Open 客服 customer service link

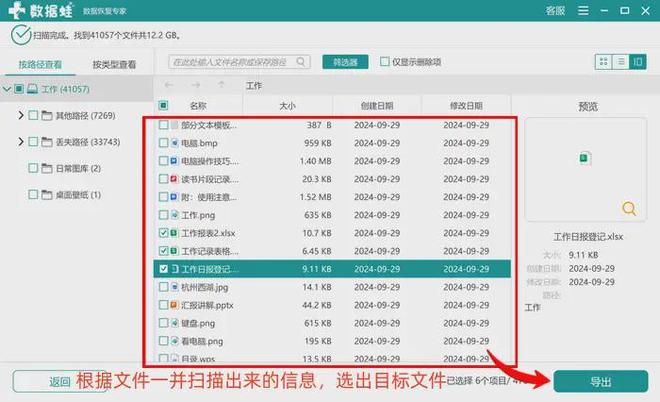(555, 11)
